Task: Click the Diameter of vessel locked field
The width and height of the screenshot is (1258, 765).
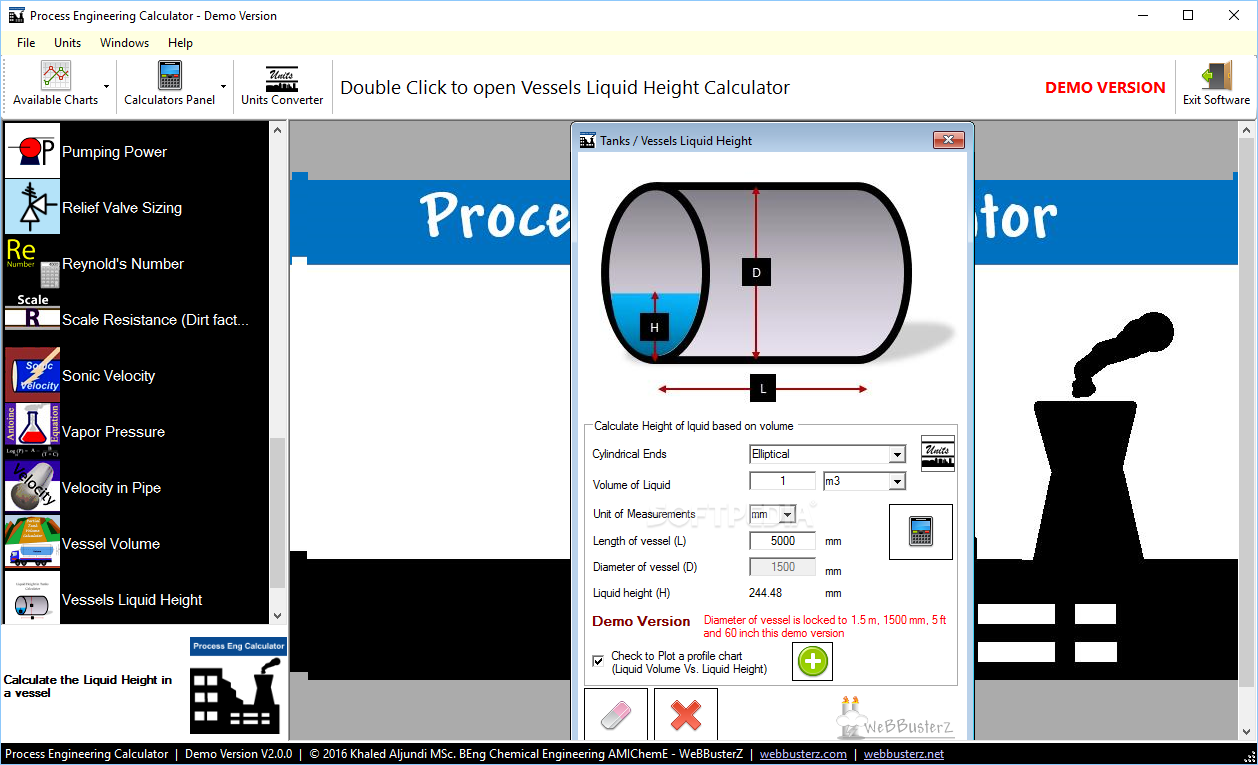Action: [x=783, y=567]
